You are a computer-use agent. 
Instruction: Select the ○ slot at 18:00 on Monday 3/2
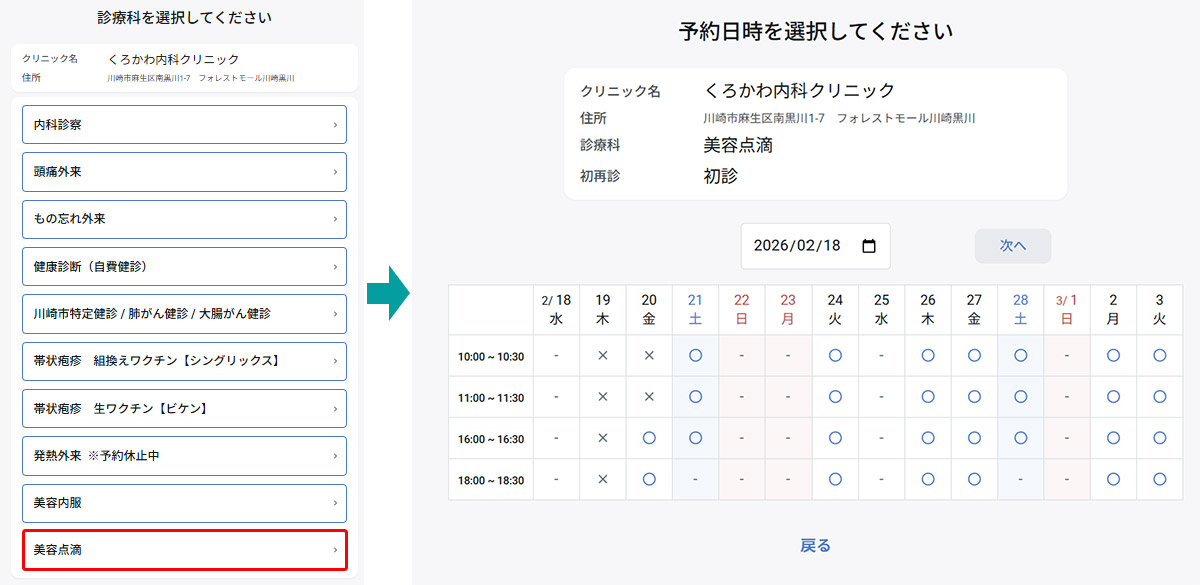(x=1113, y=478)
